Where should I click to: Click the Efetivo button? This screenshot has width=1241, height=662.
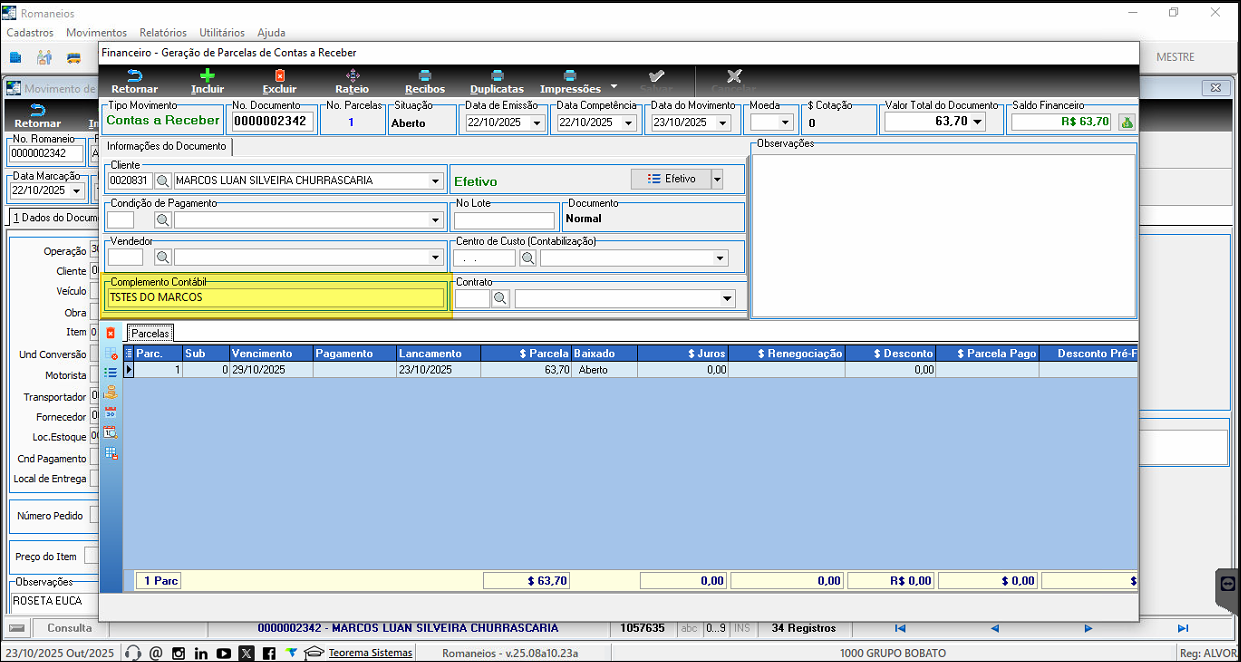pos(671,179)
